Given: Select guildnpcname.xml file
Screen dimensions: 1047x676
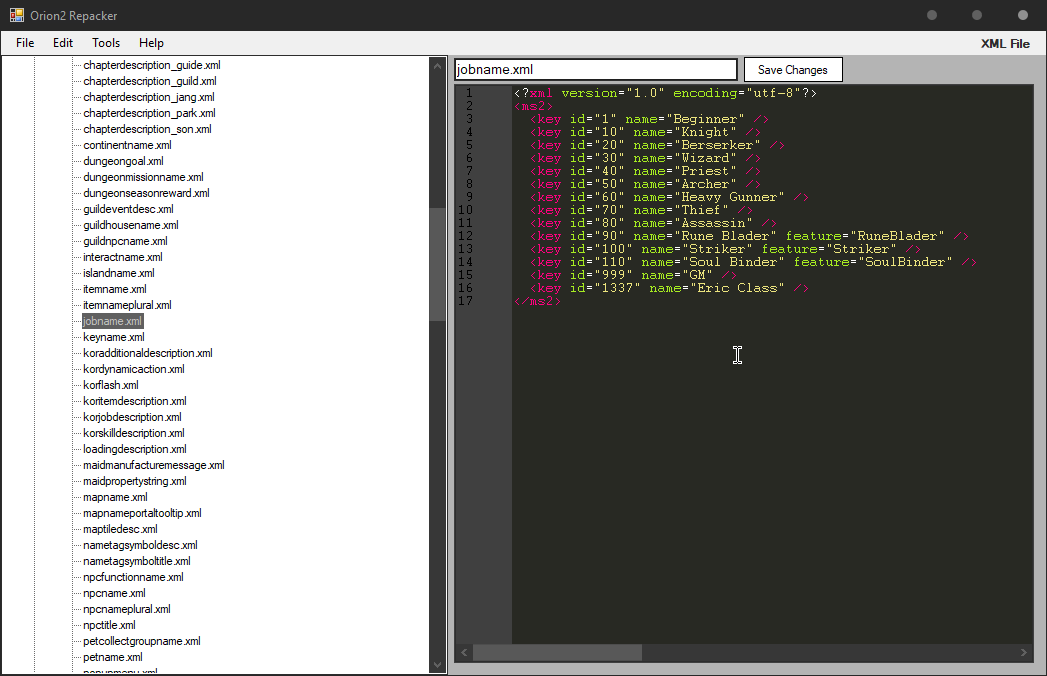Looking at the screenshot, I should click(125, 241).
